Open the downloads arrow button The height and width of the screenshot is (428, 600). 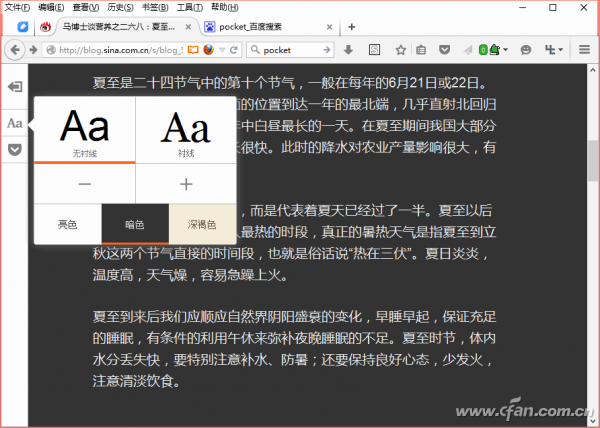click(348, 50)
